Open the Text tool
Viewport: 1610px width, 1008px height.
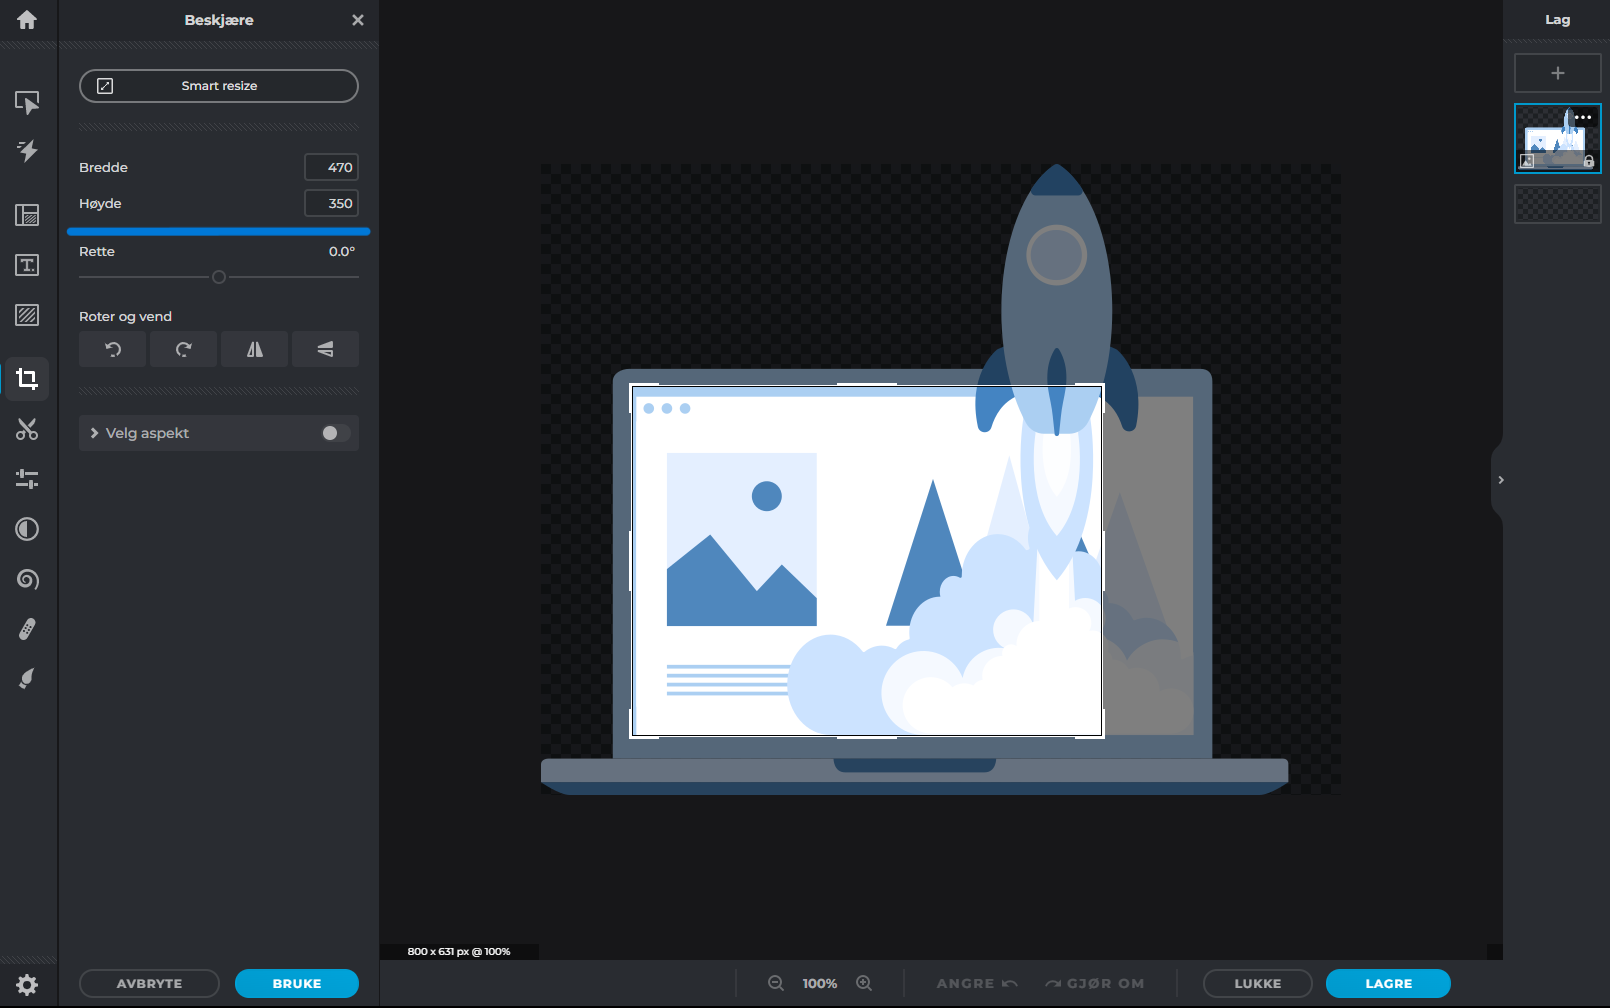(x=27, y=265)
